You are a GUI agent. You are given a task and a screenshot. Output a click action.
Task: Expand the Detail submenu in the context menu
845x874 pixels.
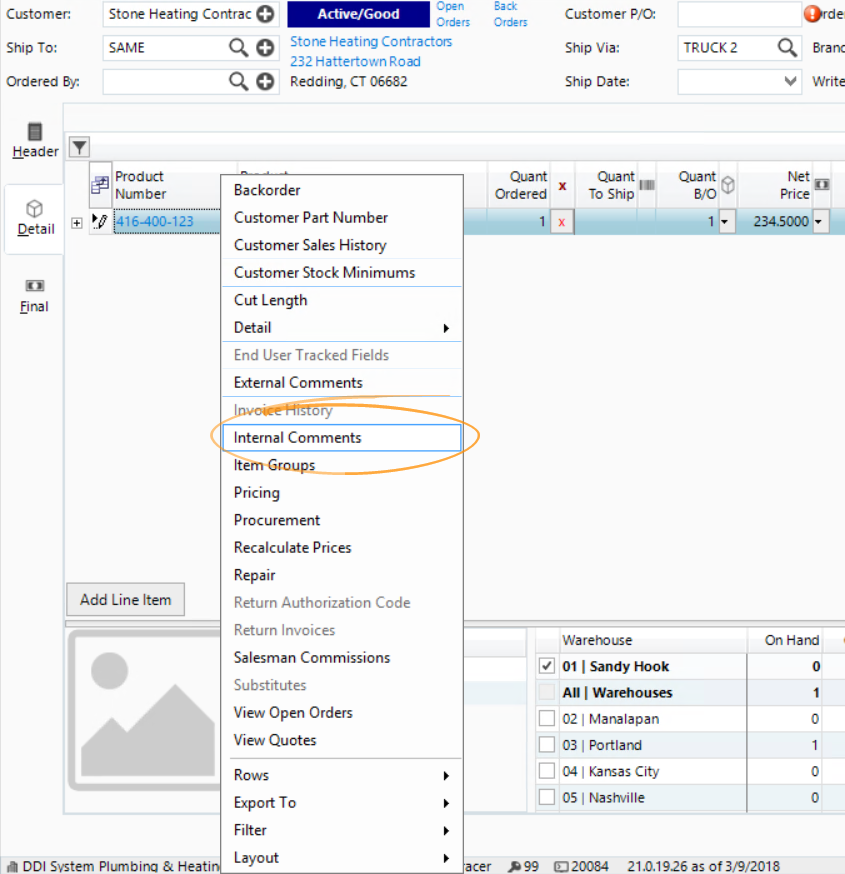click(448, 327)
